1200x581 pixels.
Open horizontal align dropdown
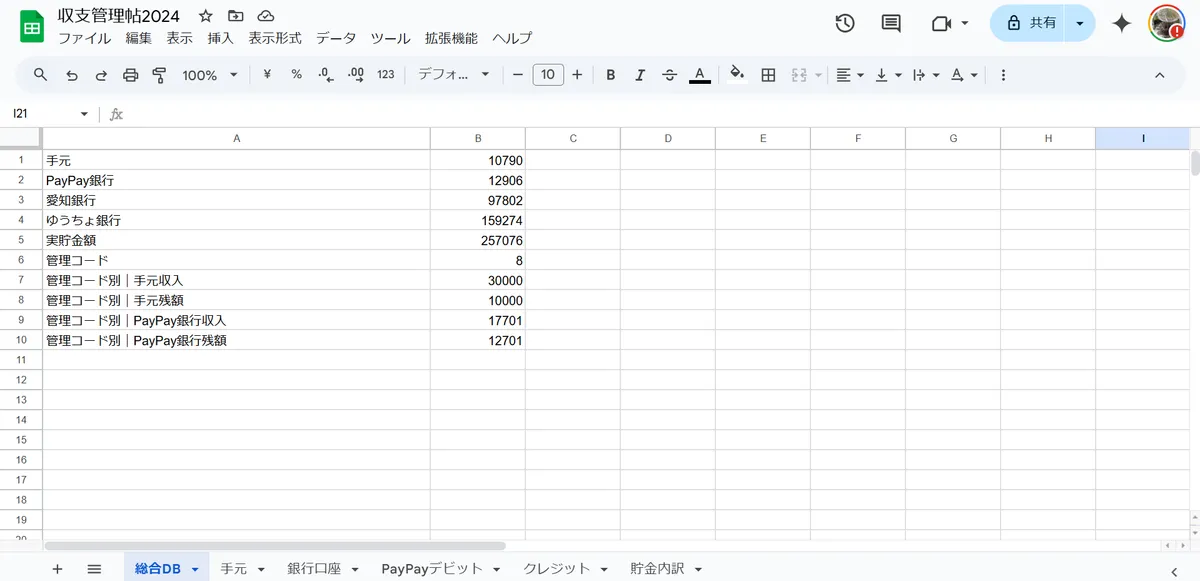coord(850,75)
